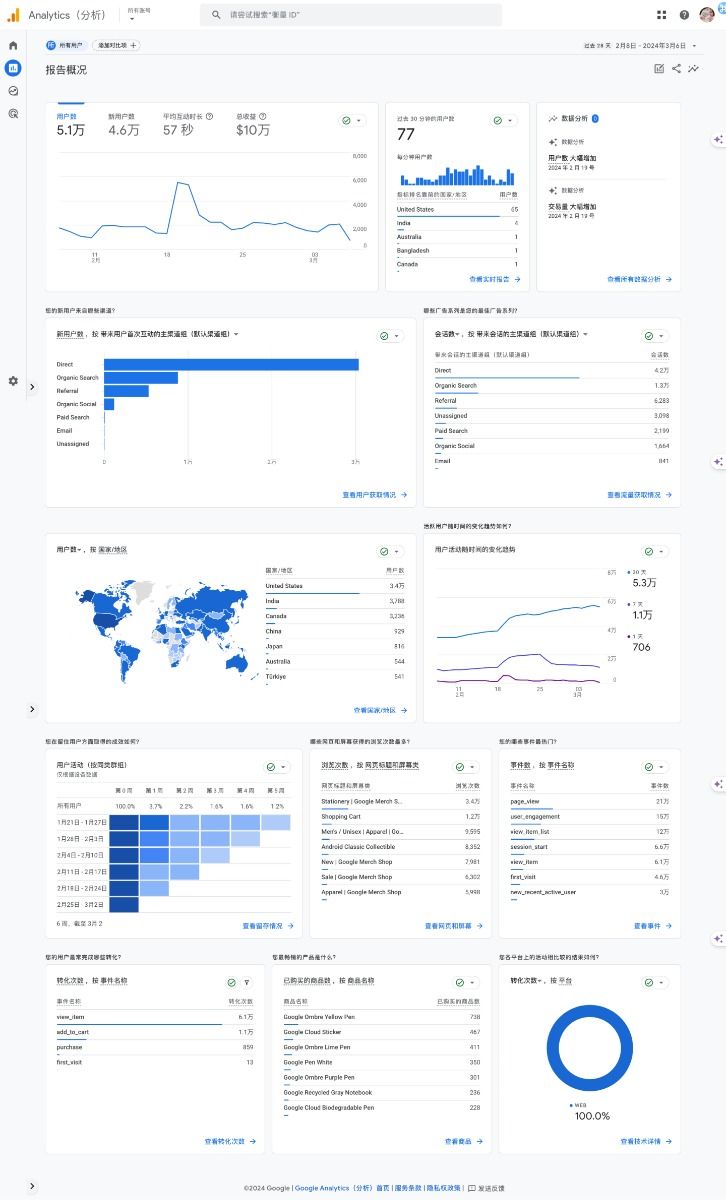Open the Admin gear icon in sidebar
The height and width of the screenshot is (1200, 726).
(13, 381)
